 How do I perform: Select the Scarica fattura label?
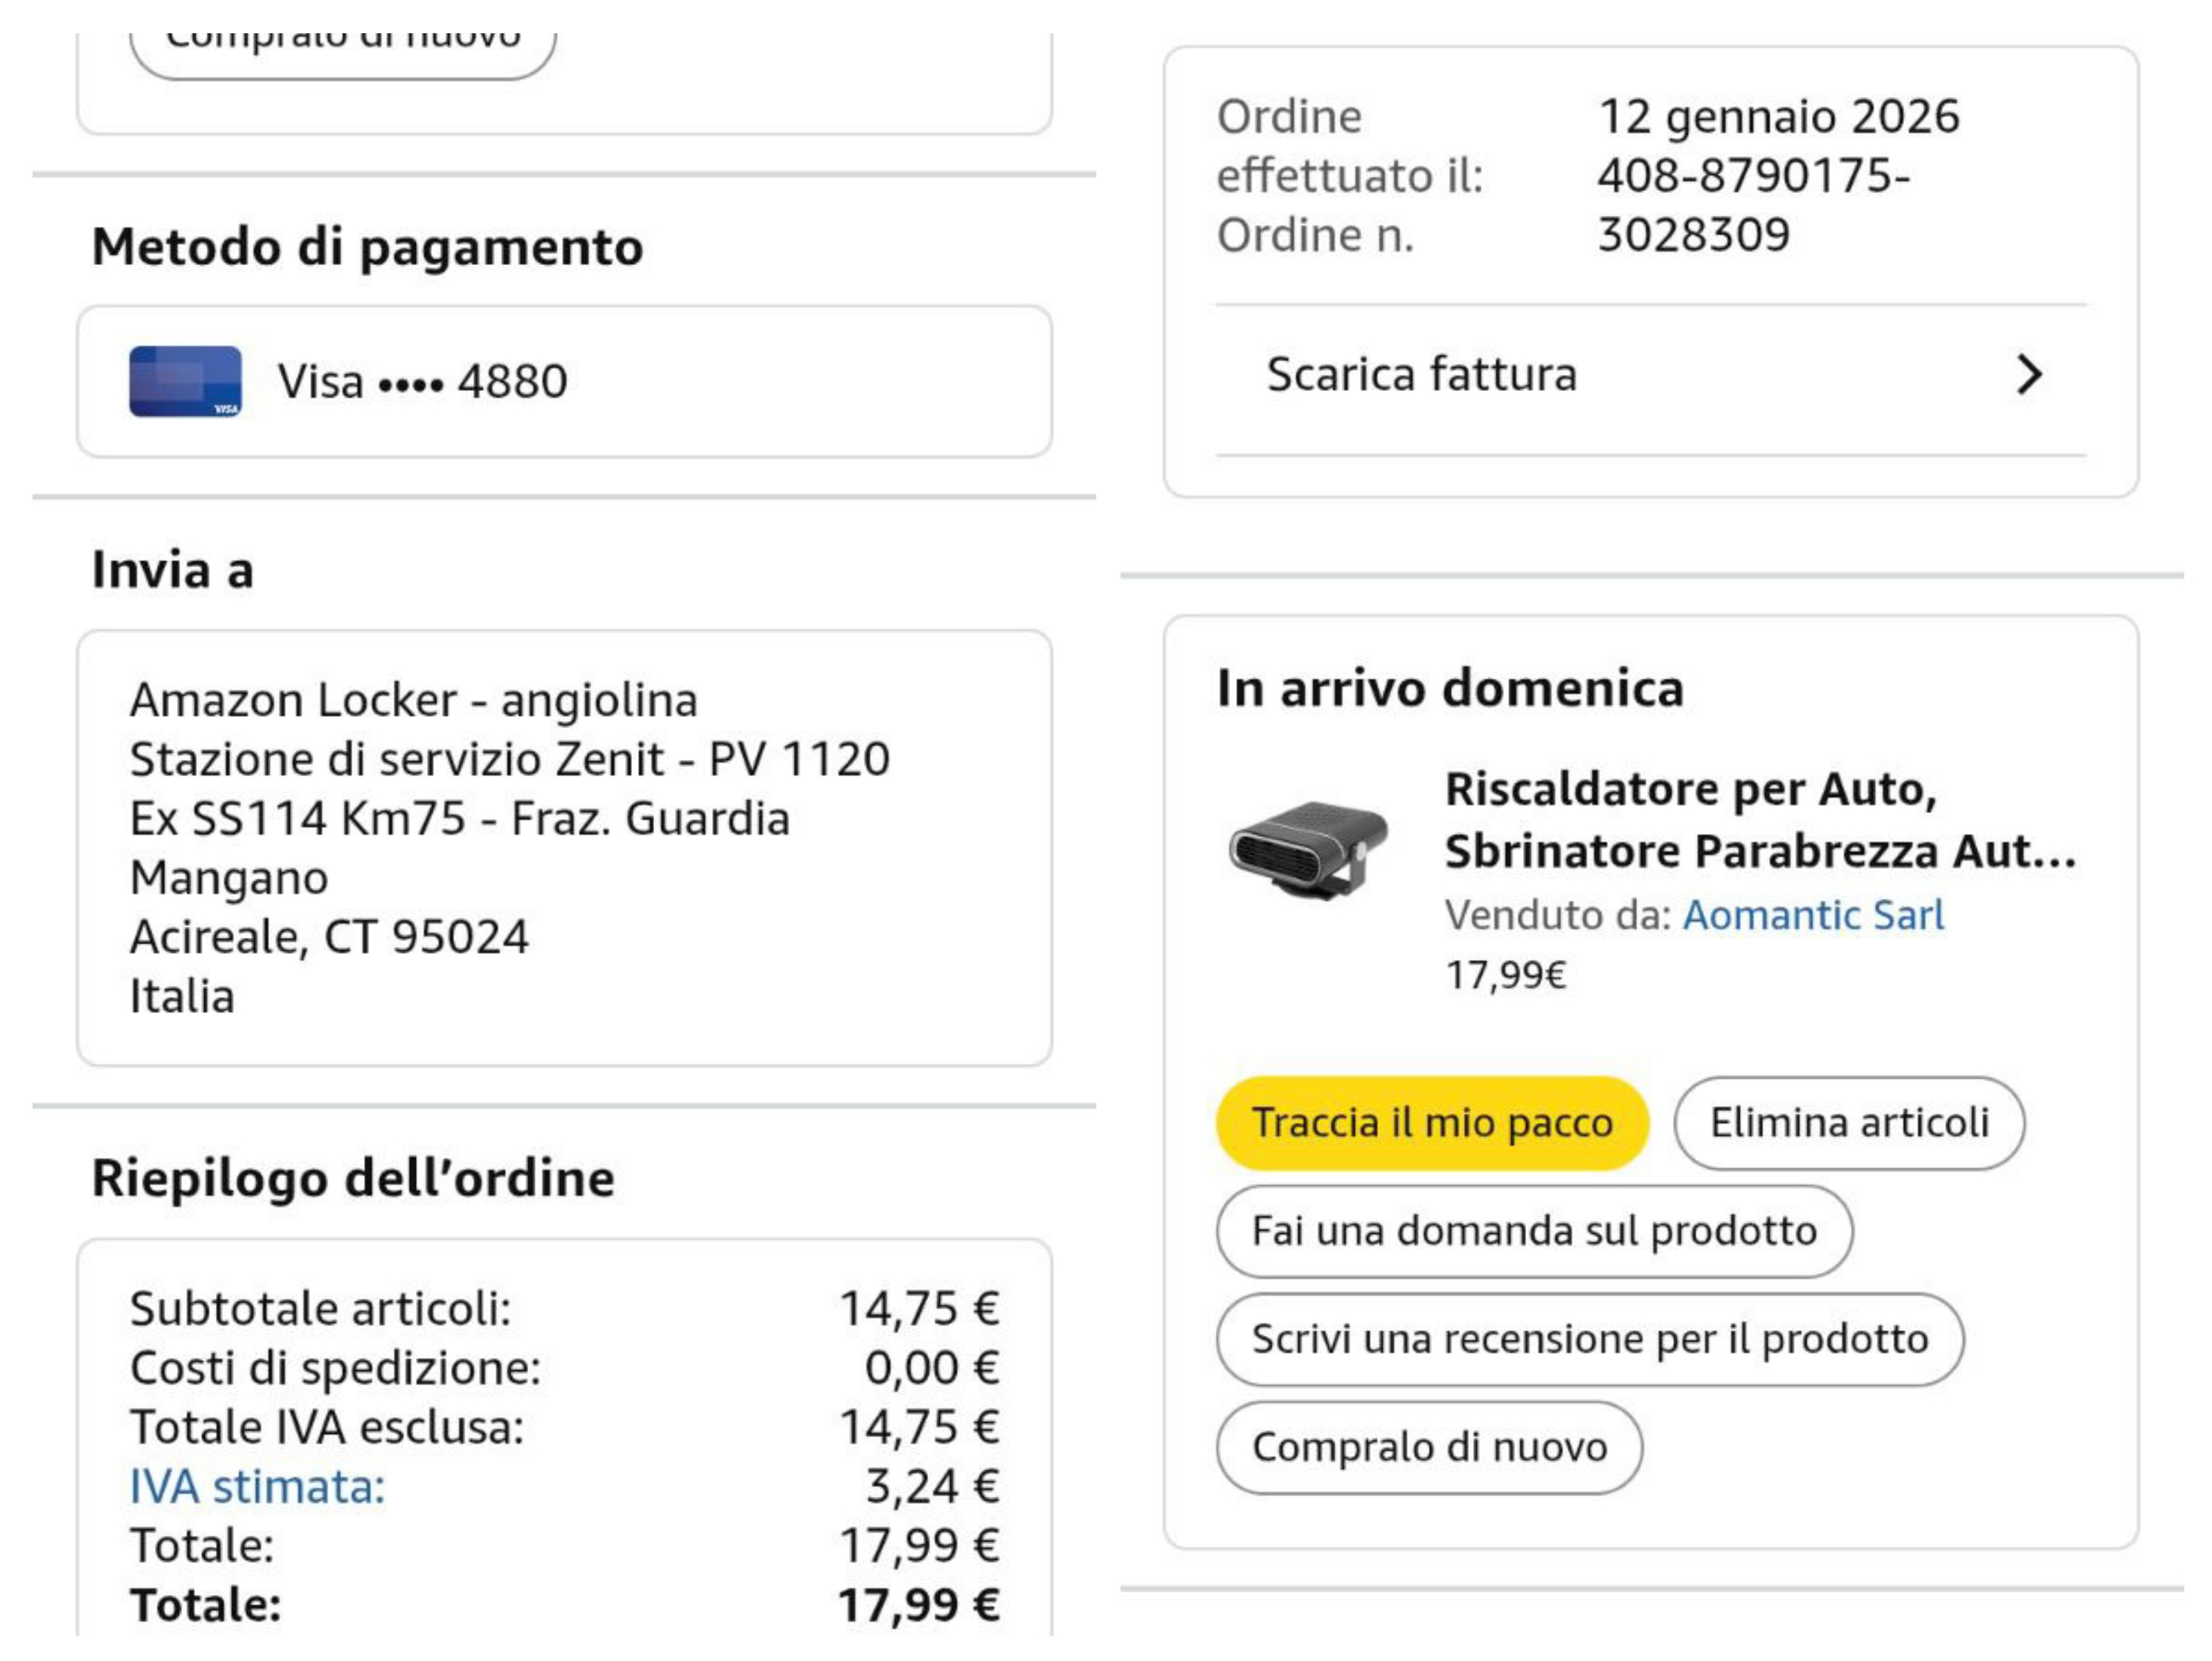[x=1421, y=375]
